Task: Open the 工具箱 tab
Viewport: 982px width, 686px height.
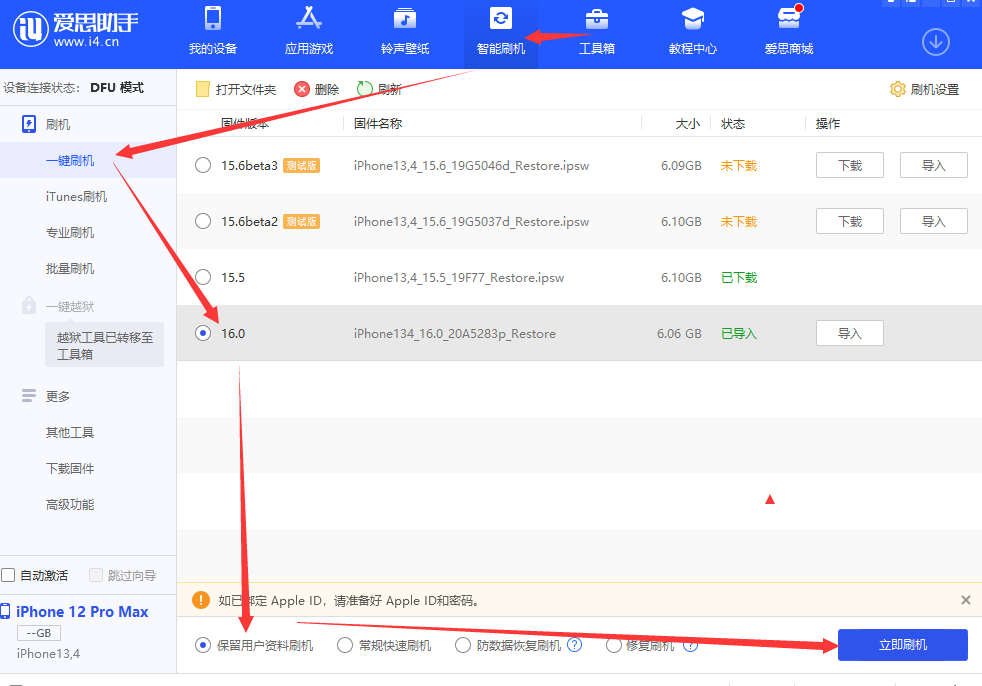Action: [x=597, y=31]
